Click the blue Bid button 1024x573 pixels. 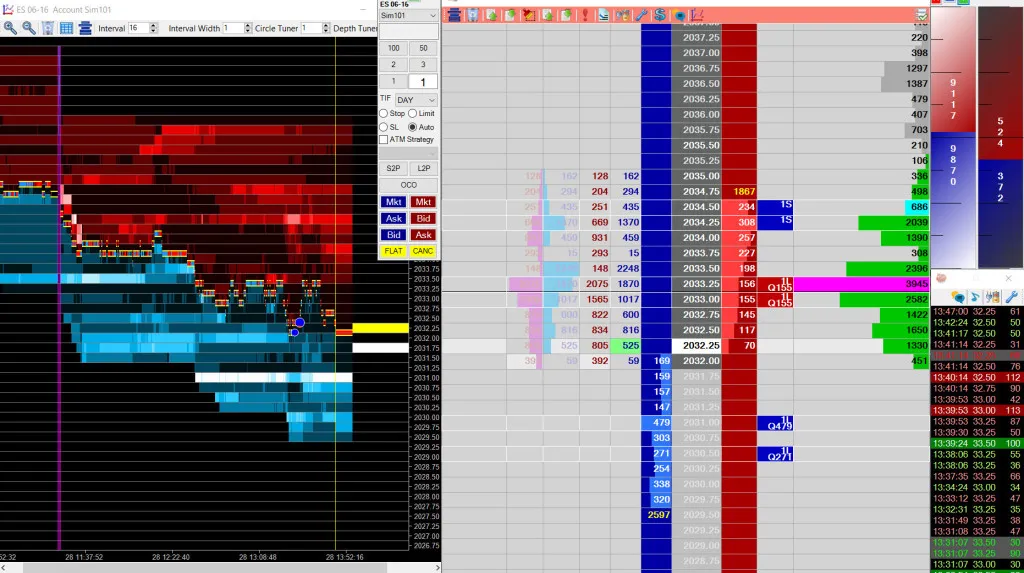393,235
